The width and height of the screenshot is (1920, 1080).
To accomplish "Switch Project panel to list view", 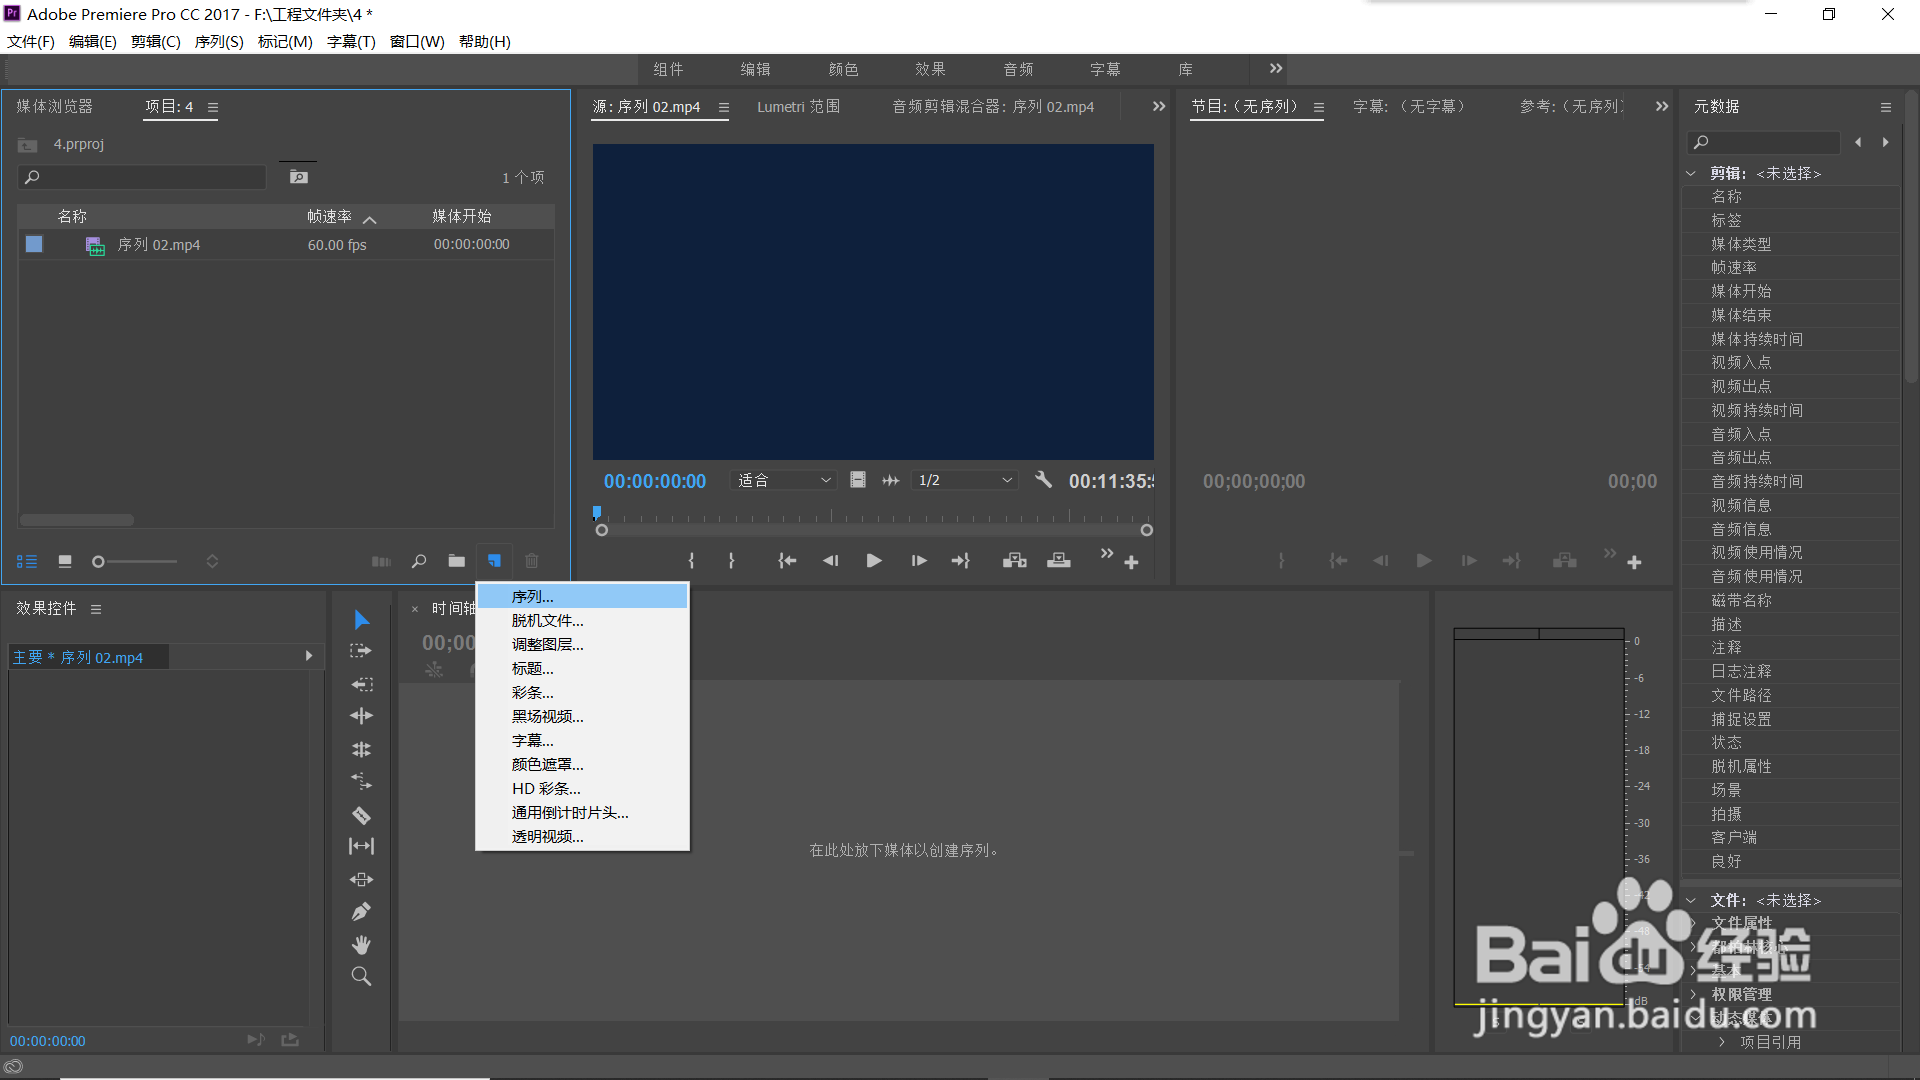I will coord(27,562).
